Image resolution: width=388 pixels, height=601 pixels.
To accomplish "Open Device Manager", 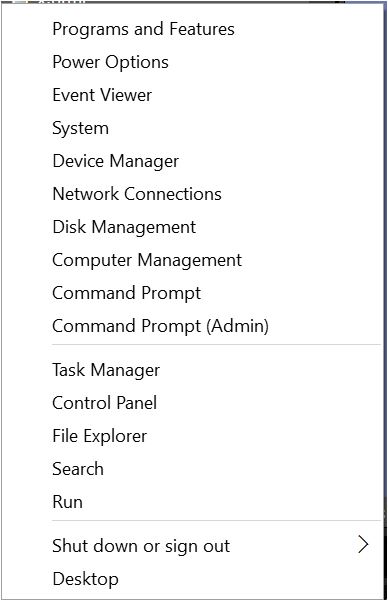I will (115, 161).
